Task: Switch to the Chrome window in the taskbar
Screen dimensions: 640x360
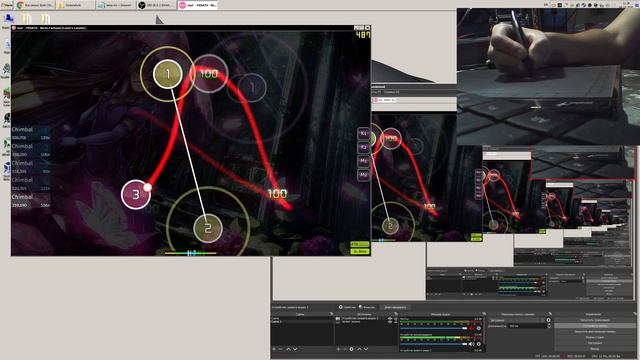Action: pyautogui.click(x=34, y=5)
